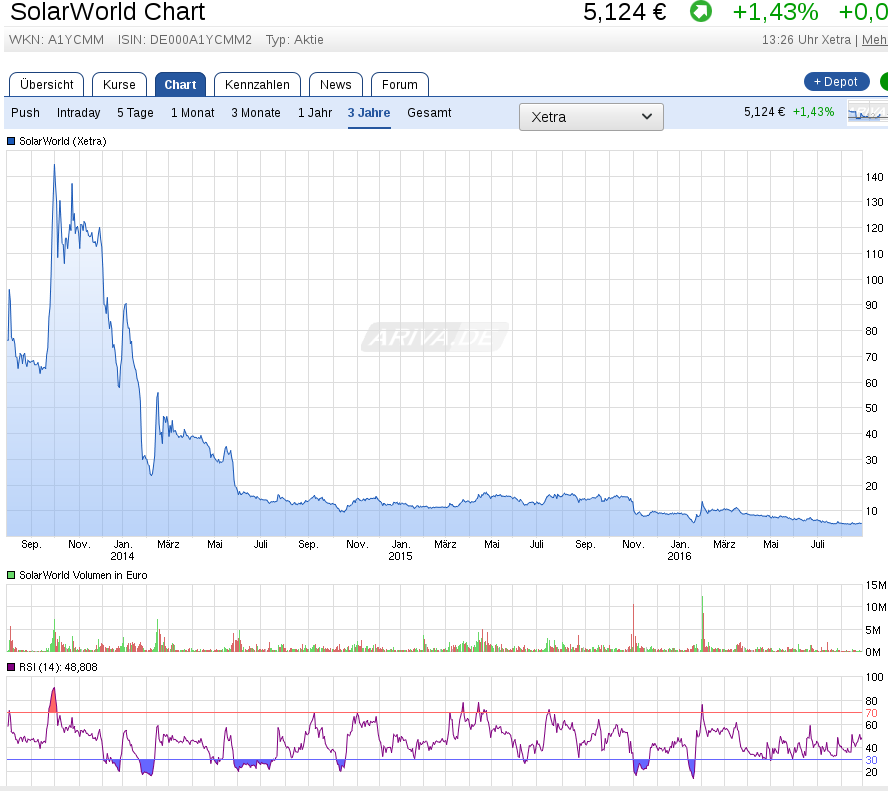
Task: Click the green up-arrow trend icon
Action: pyautogui.click(x=701, y=12)
